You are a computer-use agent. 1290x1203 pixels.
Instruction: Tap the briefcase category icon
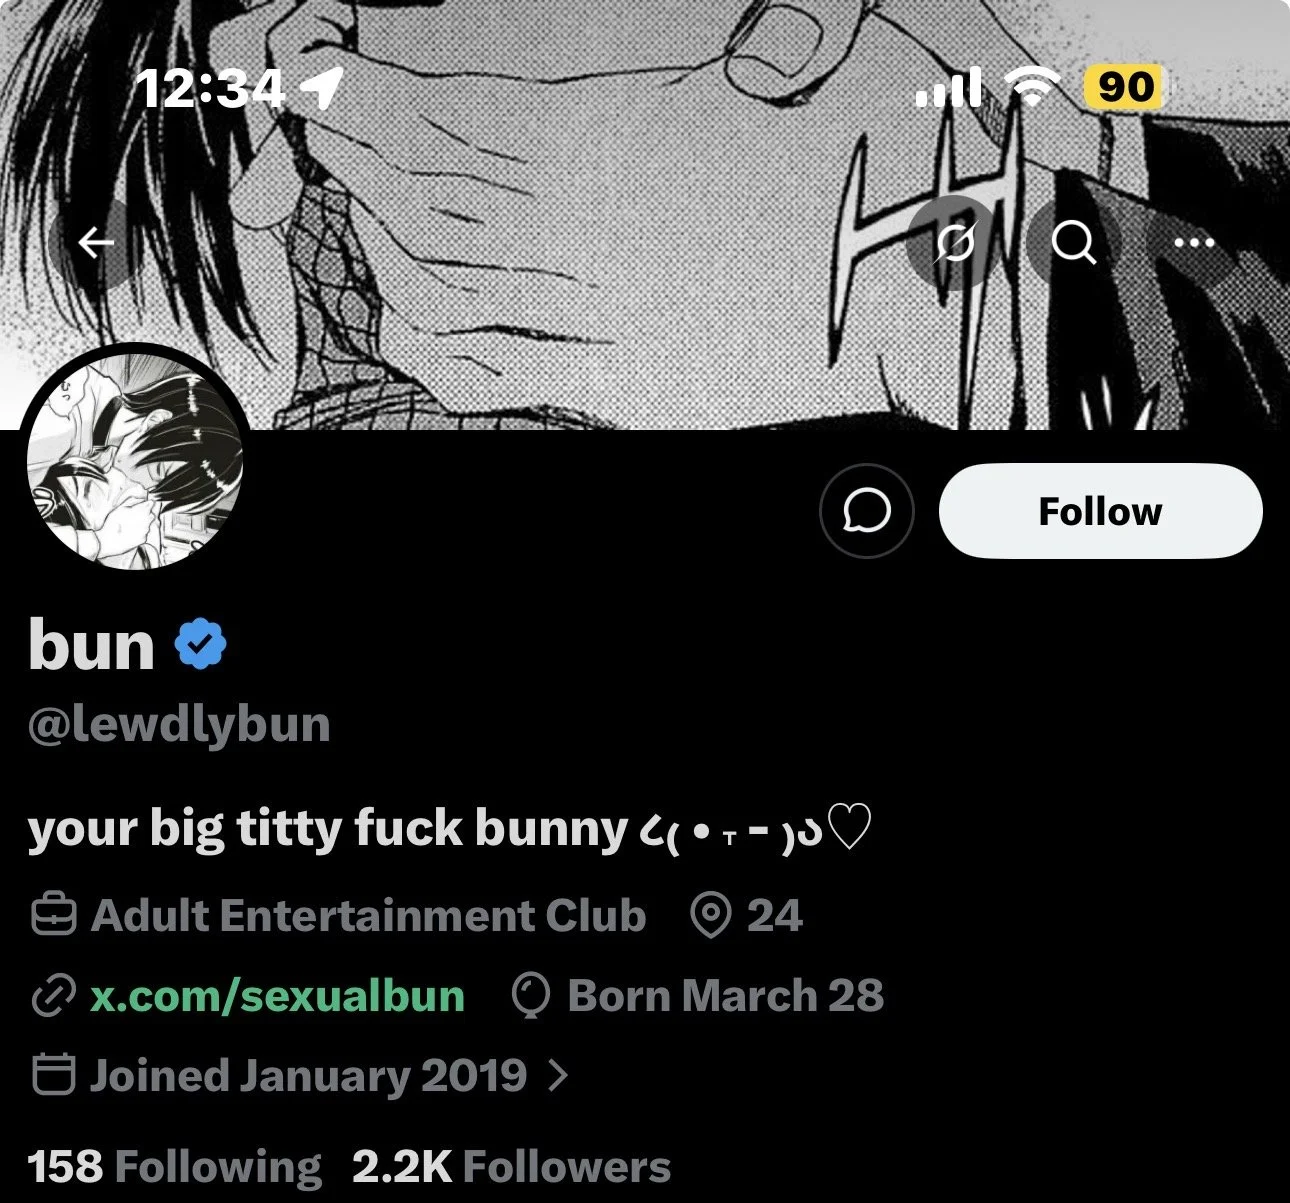point(53,915)
